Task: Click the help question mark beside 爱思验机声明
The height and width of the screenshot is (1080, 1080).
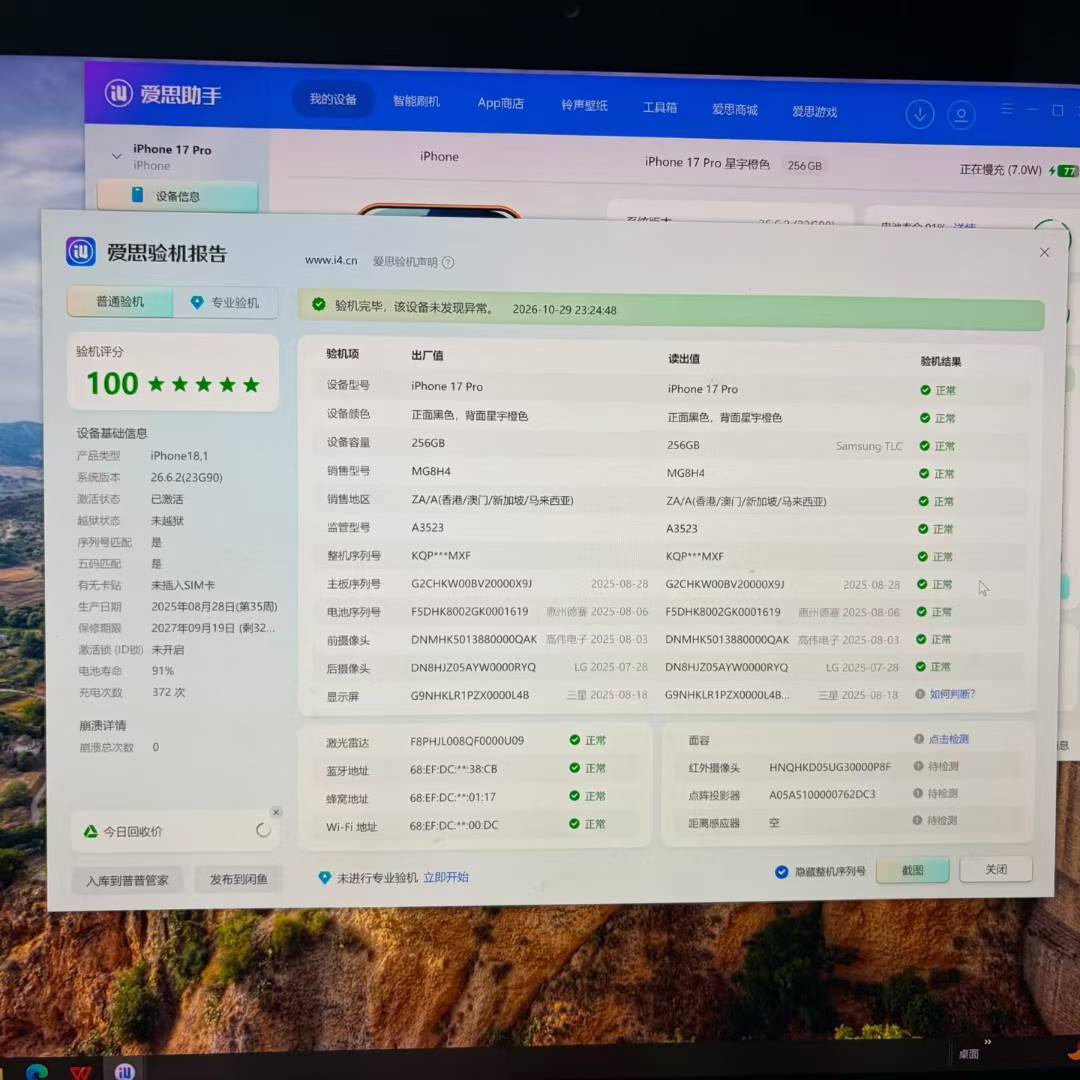Action: [448, 262]
